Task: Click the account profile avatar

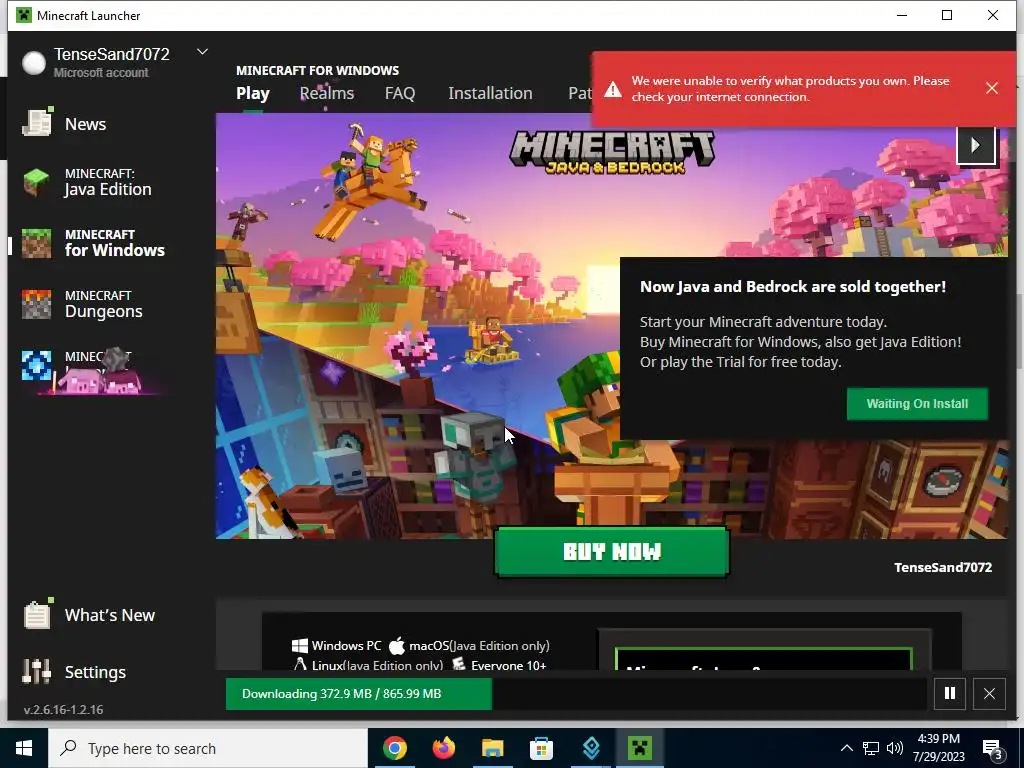Action: click(33, 63)
